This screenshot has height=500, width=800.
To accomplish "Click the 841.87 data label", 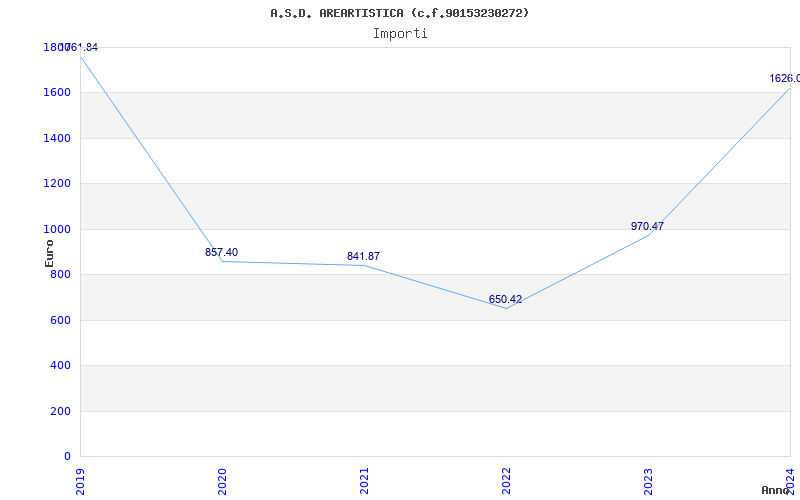I will (x=363, y=256).
